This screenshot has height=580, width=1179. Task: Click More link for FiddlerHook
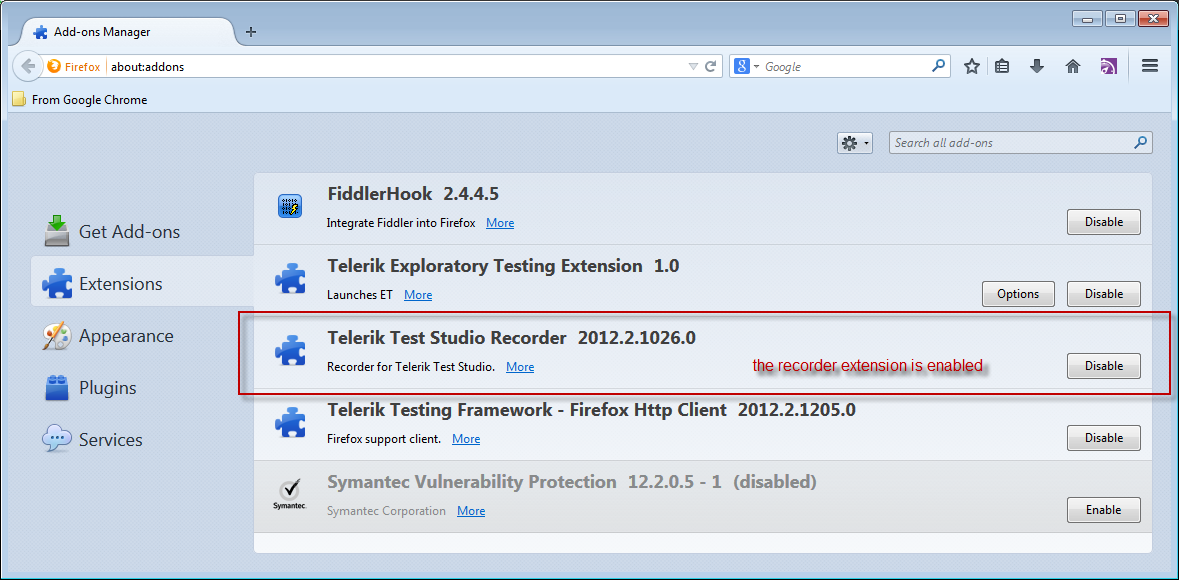(x=500, y=223)
